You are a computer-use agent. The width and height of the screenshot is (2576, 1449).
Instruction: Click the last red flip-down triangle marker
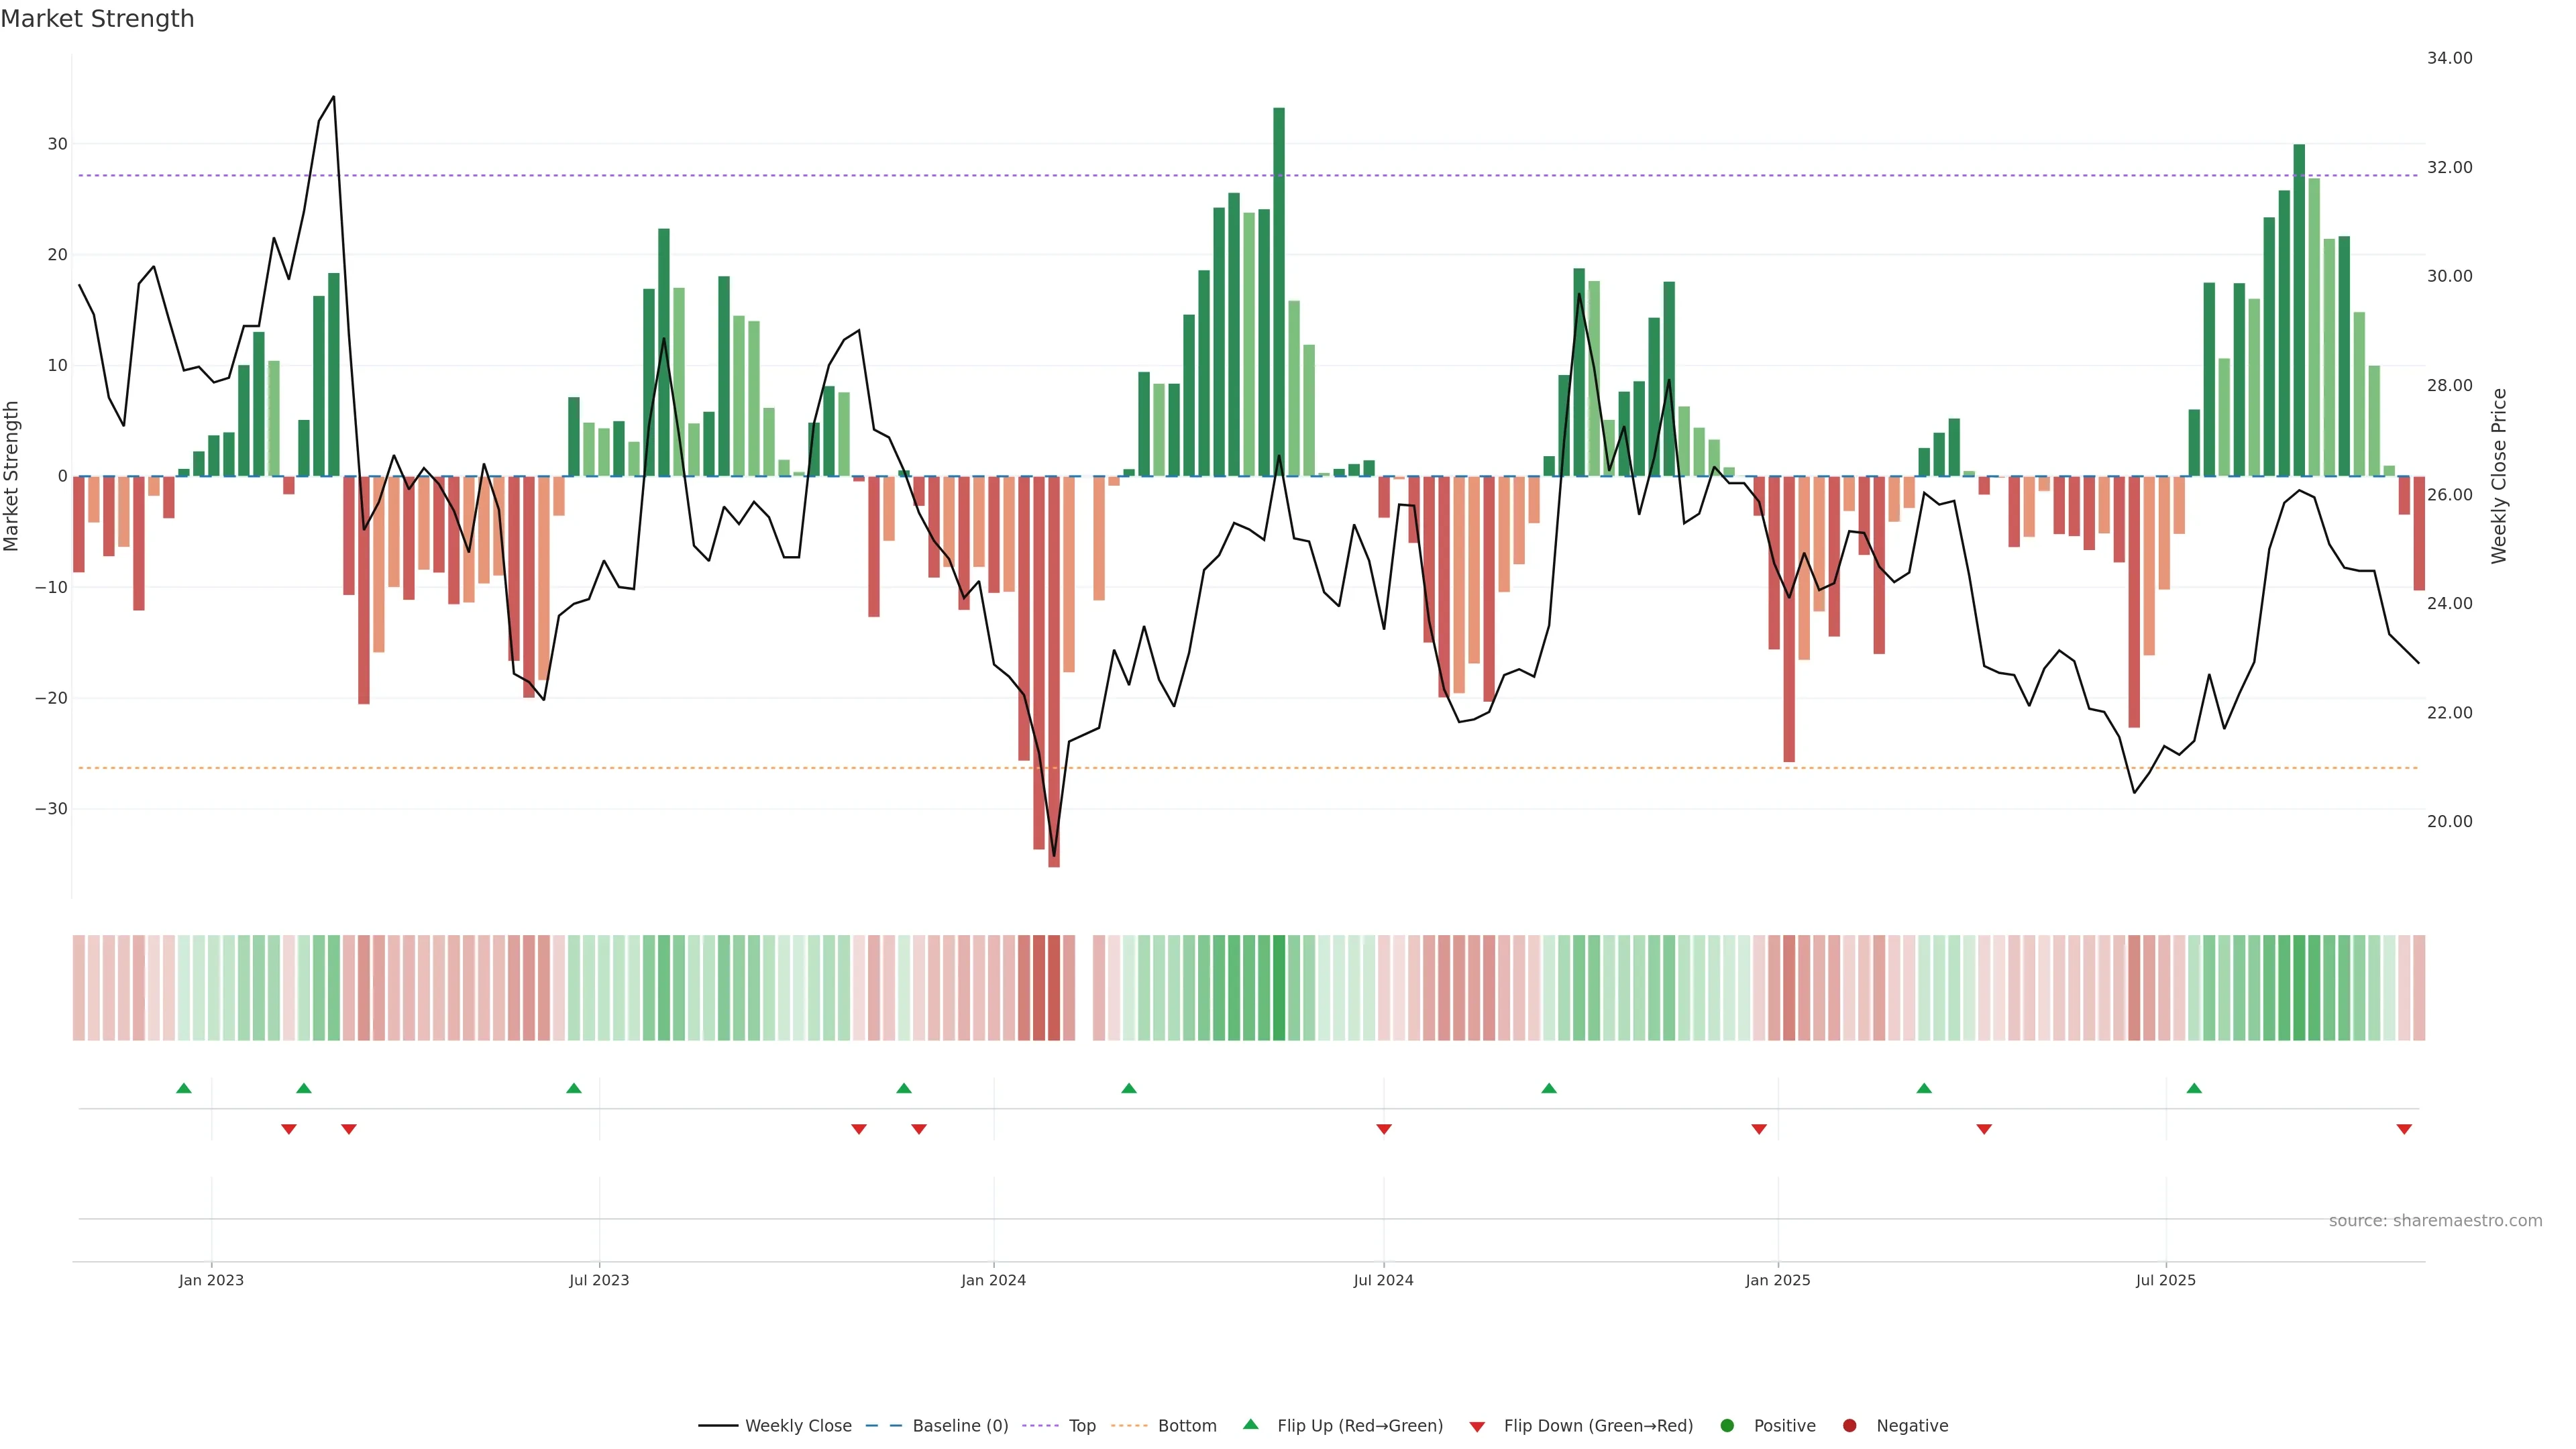[x=2404, y=1129]
